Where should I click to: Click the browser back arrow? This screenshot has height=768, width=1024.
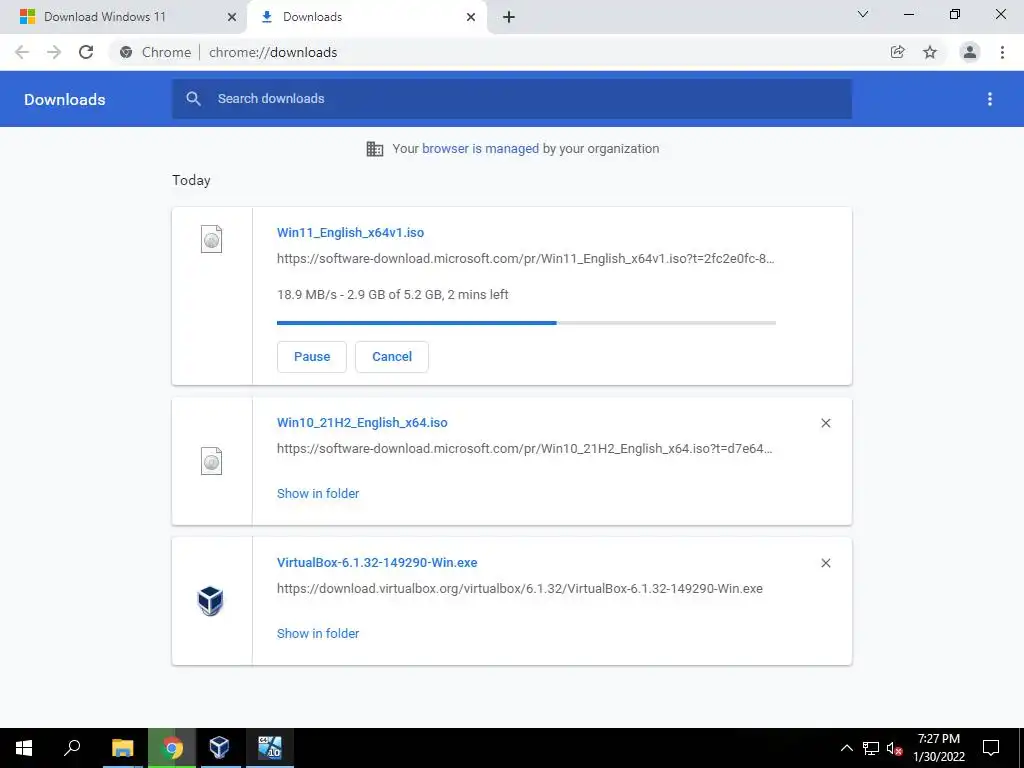coord(22,52)
